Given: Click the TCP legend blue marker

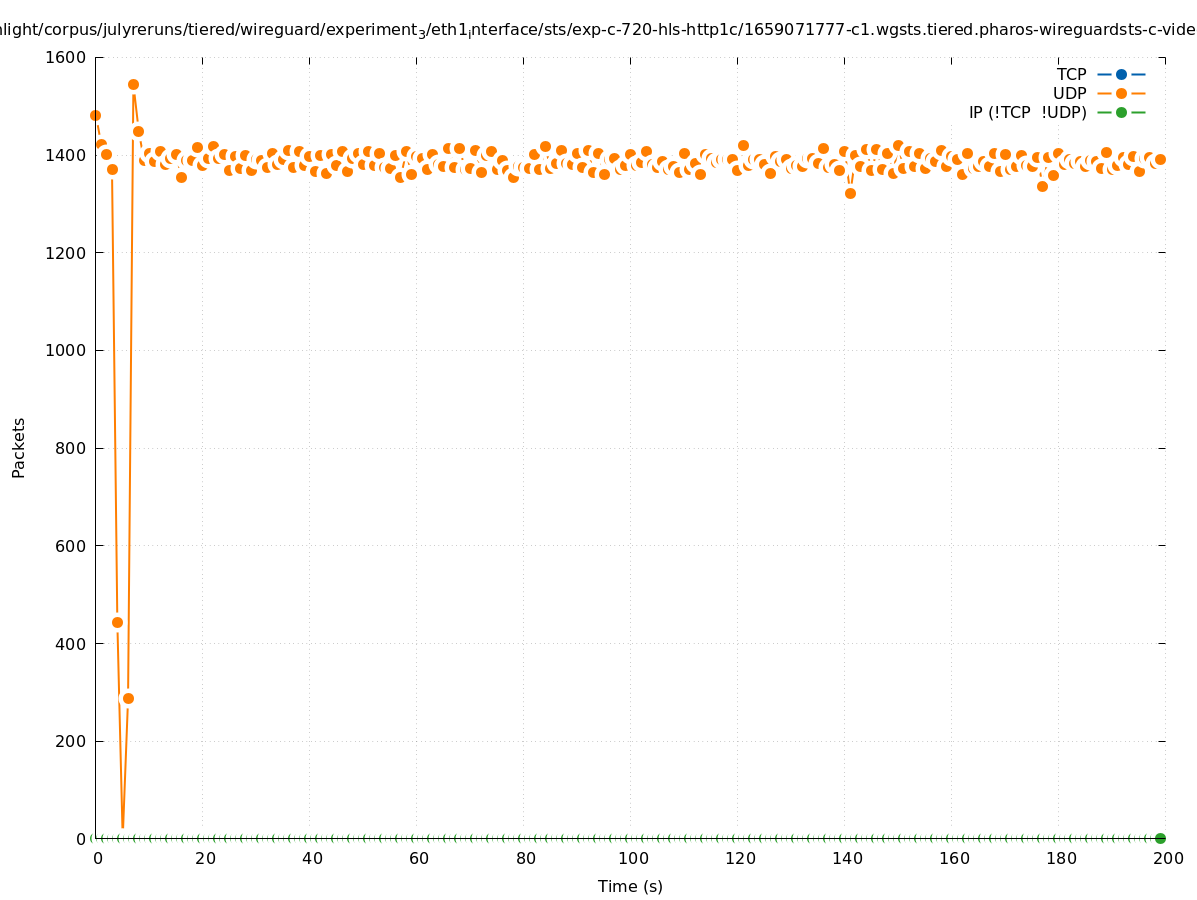Looking at the screenshot, I should (1121, 74).
